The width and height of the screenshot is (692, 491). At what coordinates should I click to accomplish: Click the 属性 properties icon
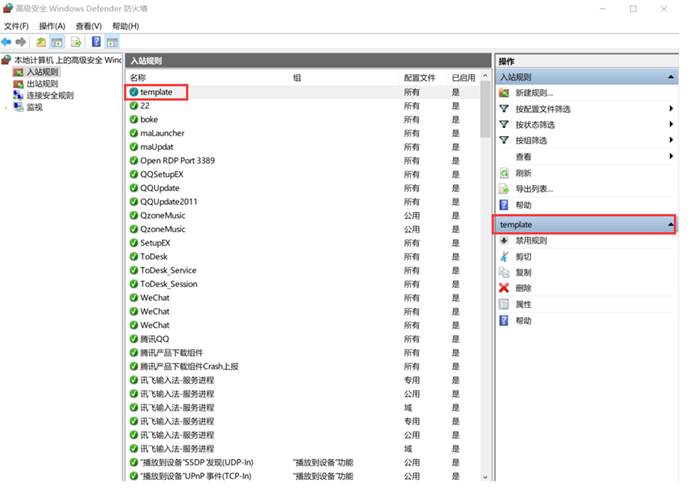(x=504, y=304)
